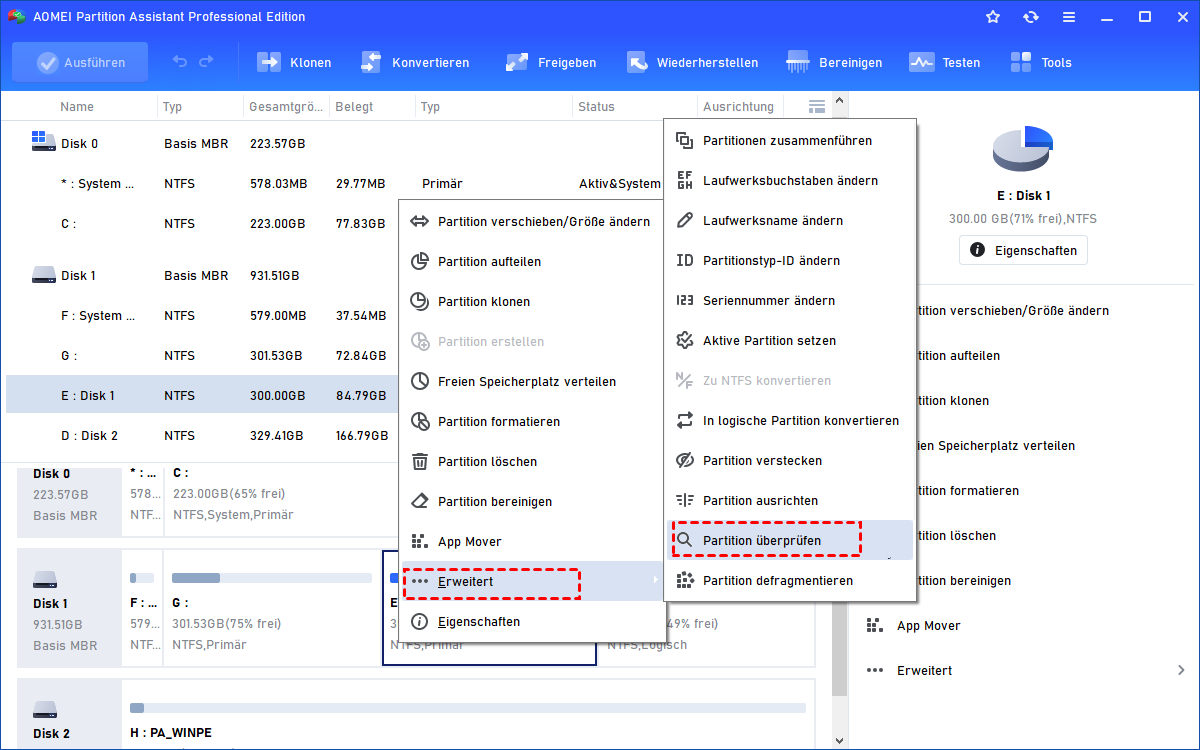Click Partition löschen in right panel
This screenshot has height=750, width=1200.
tap(956, 536)
